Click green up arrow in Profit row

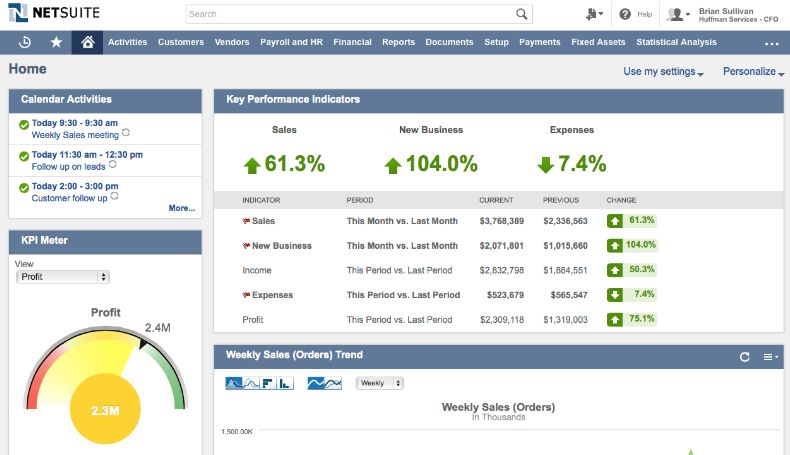615,319
